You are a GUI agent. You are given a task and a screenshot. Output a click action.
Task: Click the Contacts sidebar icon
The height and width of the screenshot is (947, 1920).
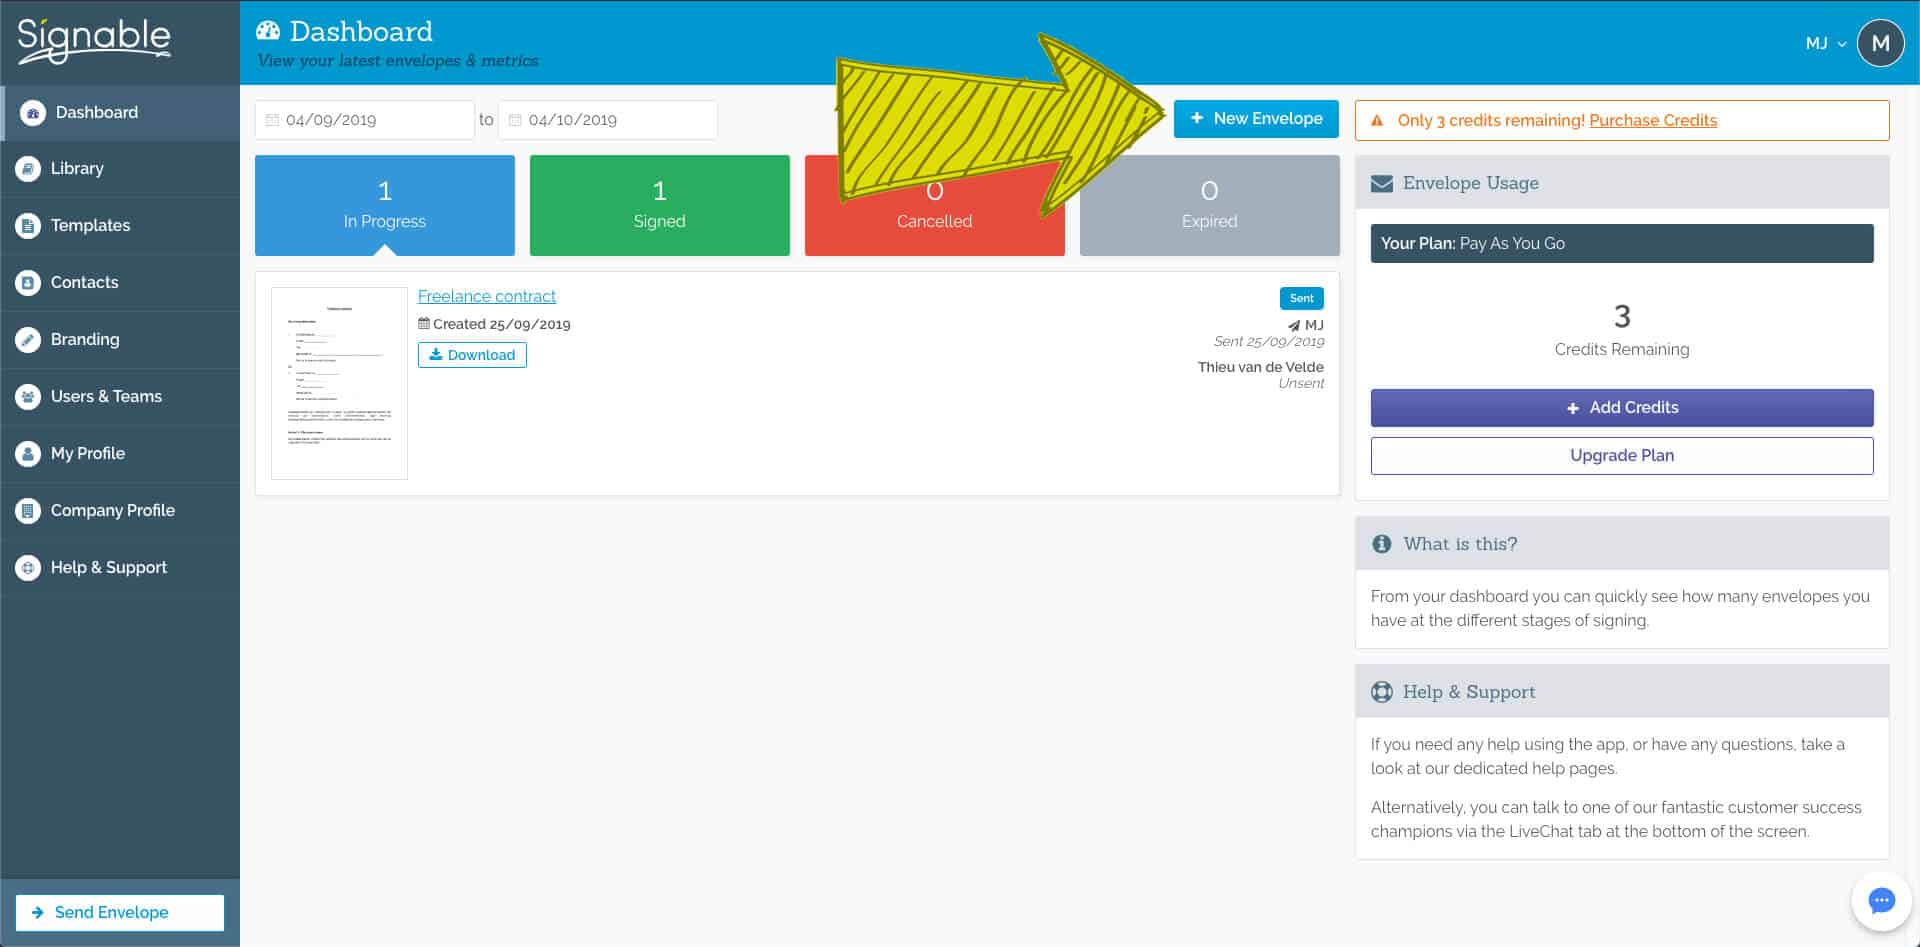tap(28, 283)
